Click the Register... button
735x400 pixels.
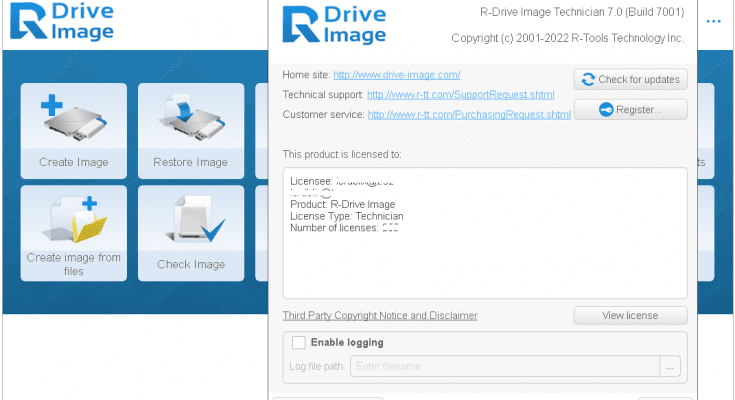630,110
